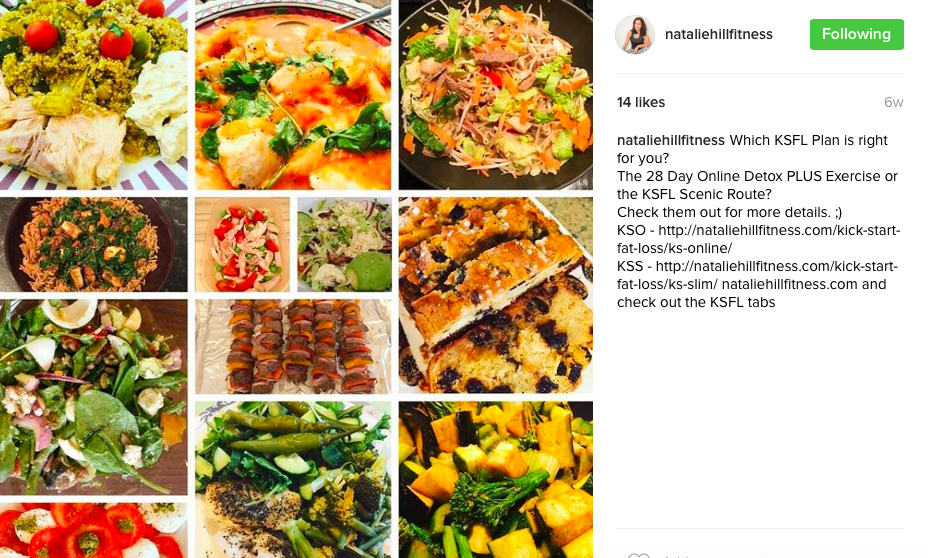Click the green chilli peppers and broccoli photo
The width and height of the screenshot is (928, 558).
pos(293,479)
